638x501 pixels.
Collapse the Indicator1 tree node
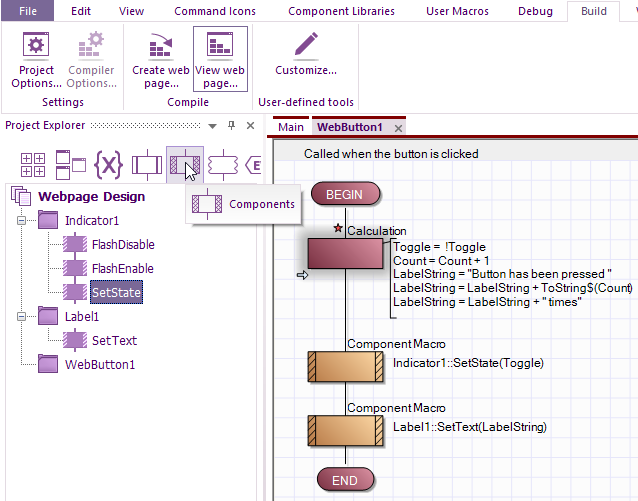point(21,221)
